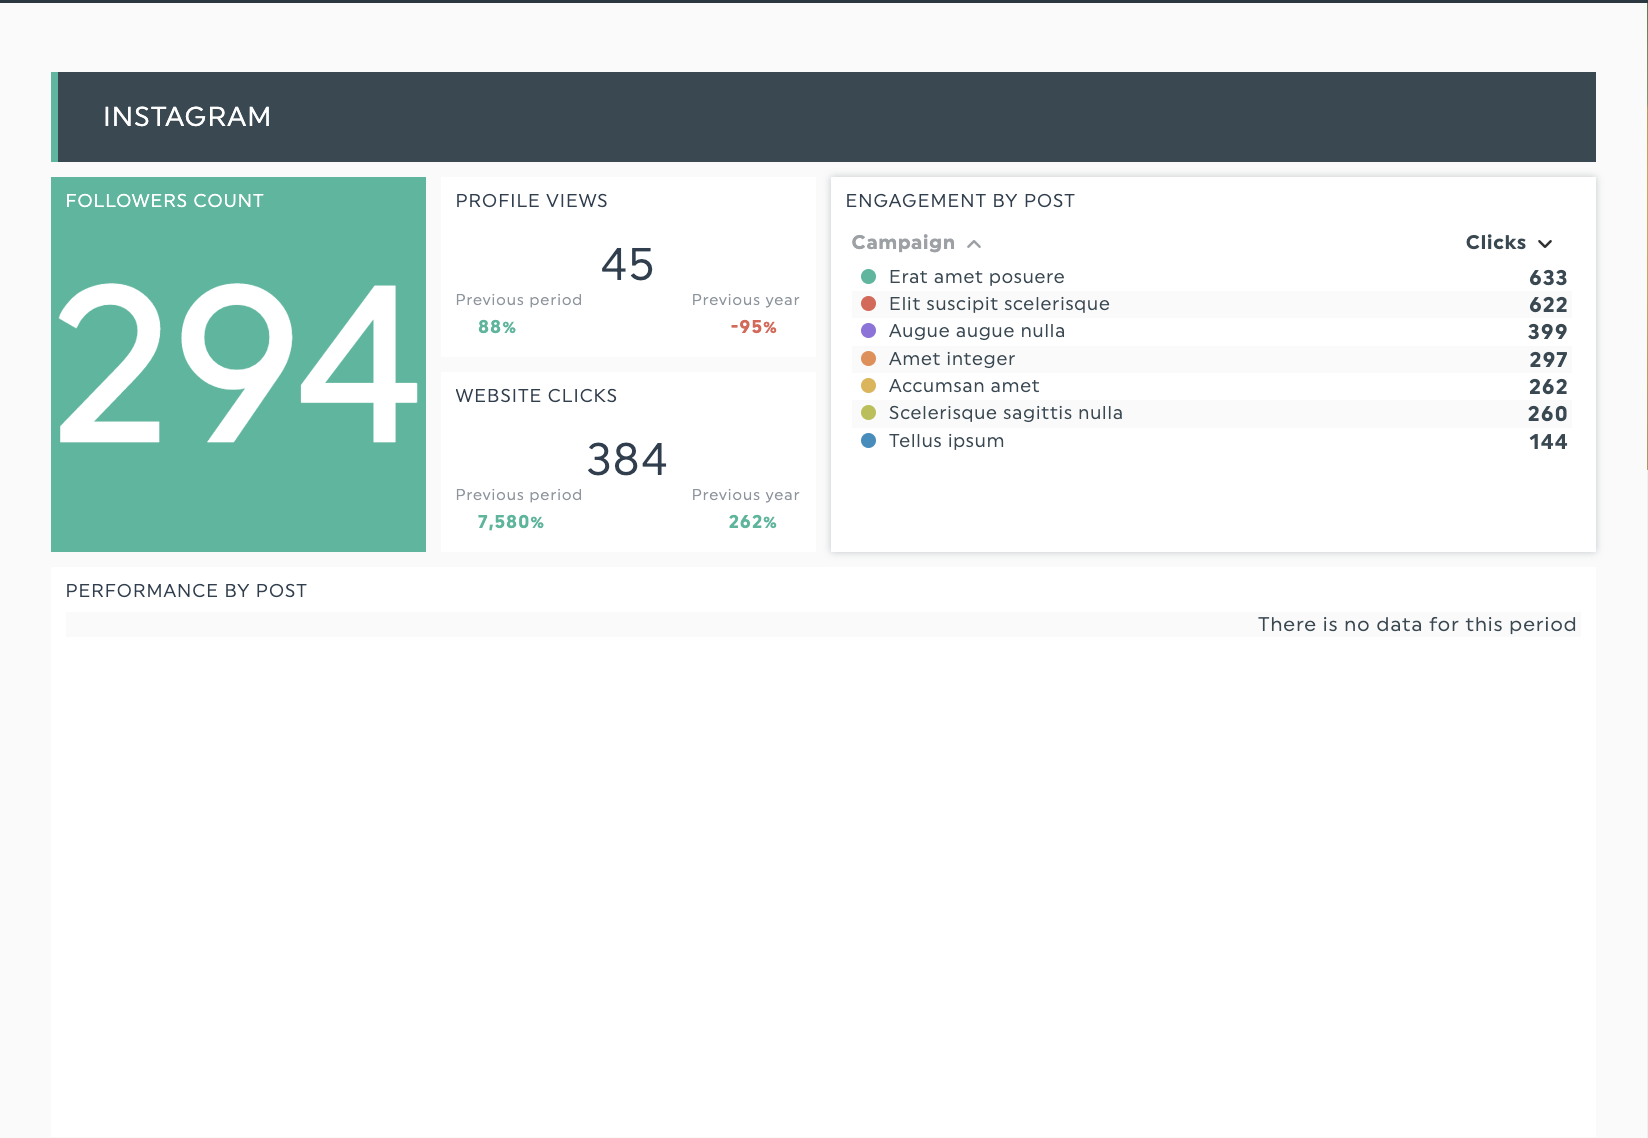Click Previous period label under Profile Views
Screen dimensions: 1648x1138
click(519, 300)
